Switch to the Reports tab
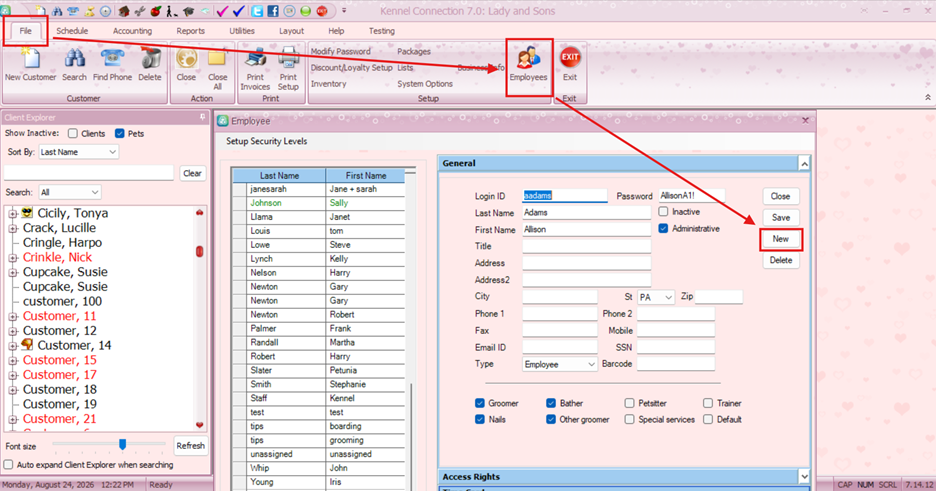This screenshot has width=936, height=491. point(190,31)
